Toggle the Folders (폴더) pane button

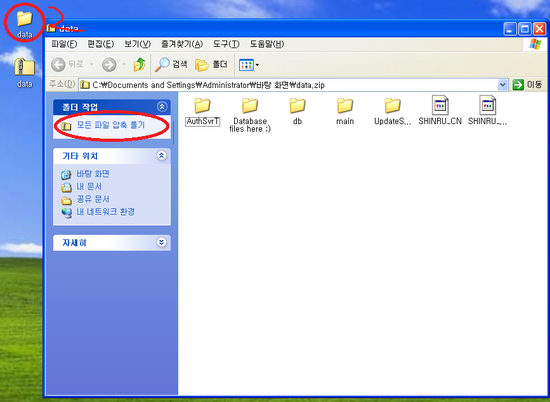pyautogui.click(x=212, y=65)
